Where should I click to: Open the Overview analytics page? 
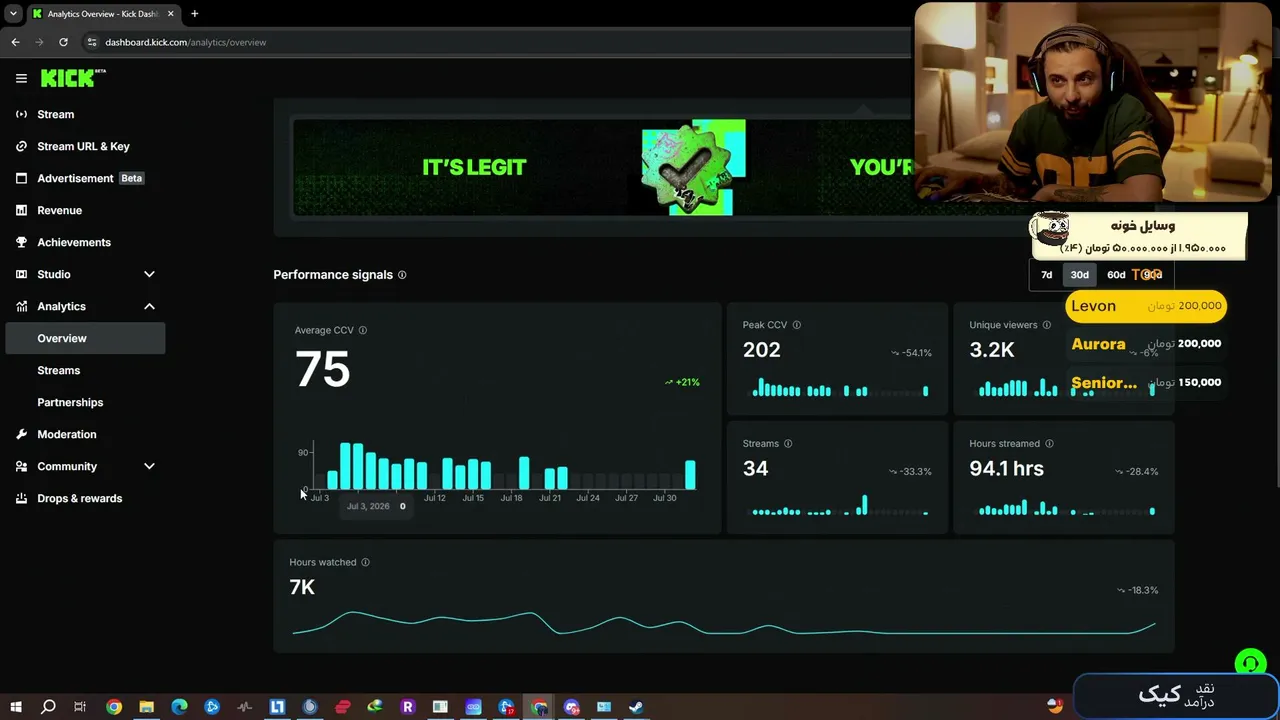tap(85, 338)
